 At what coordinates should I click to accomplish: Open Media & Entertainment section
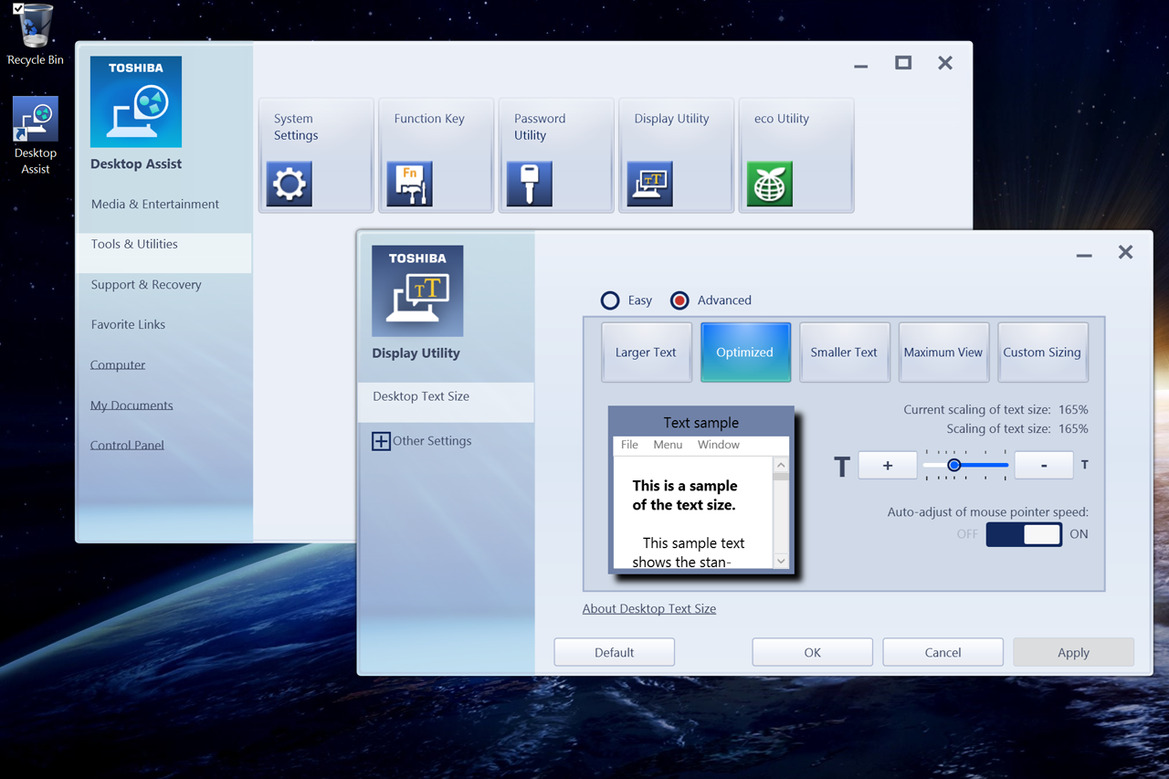click(x=155, y=204)
